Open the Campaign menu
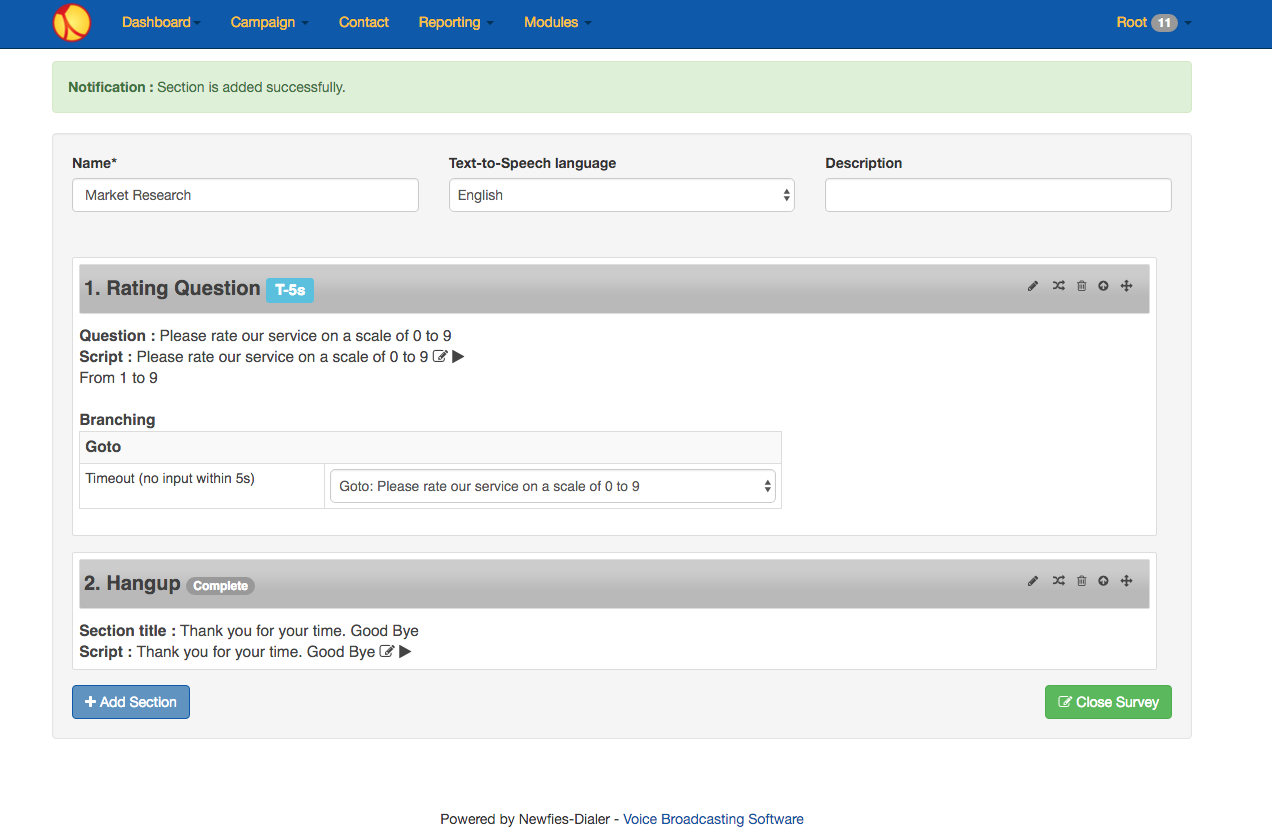The height and width of the screenshot is (837, 1272). click(269, 22)
